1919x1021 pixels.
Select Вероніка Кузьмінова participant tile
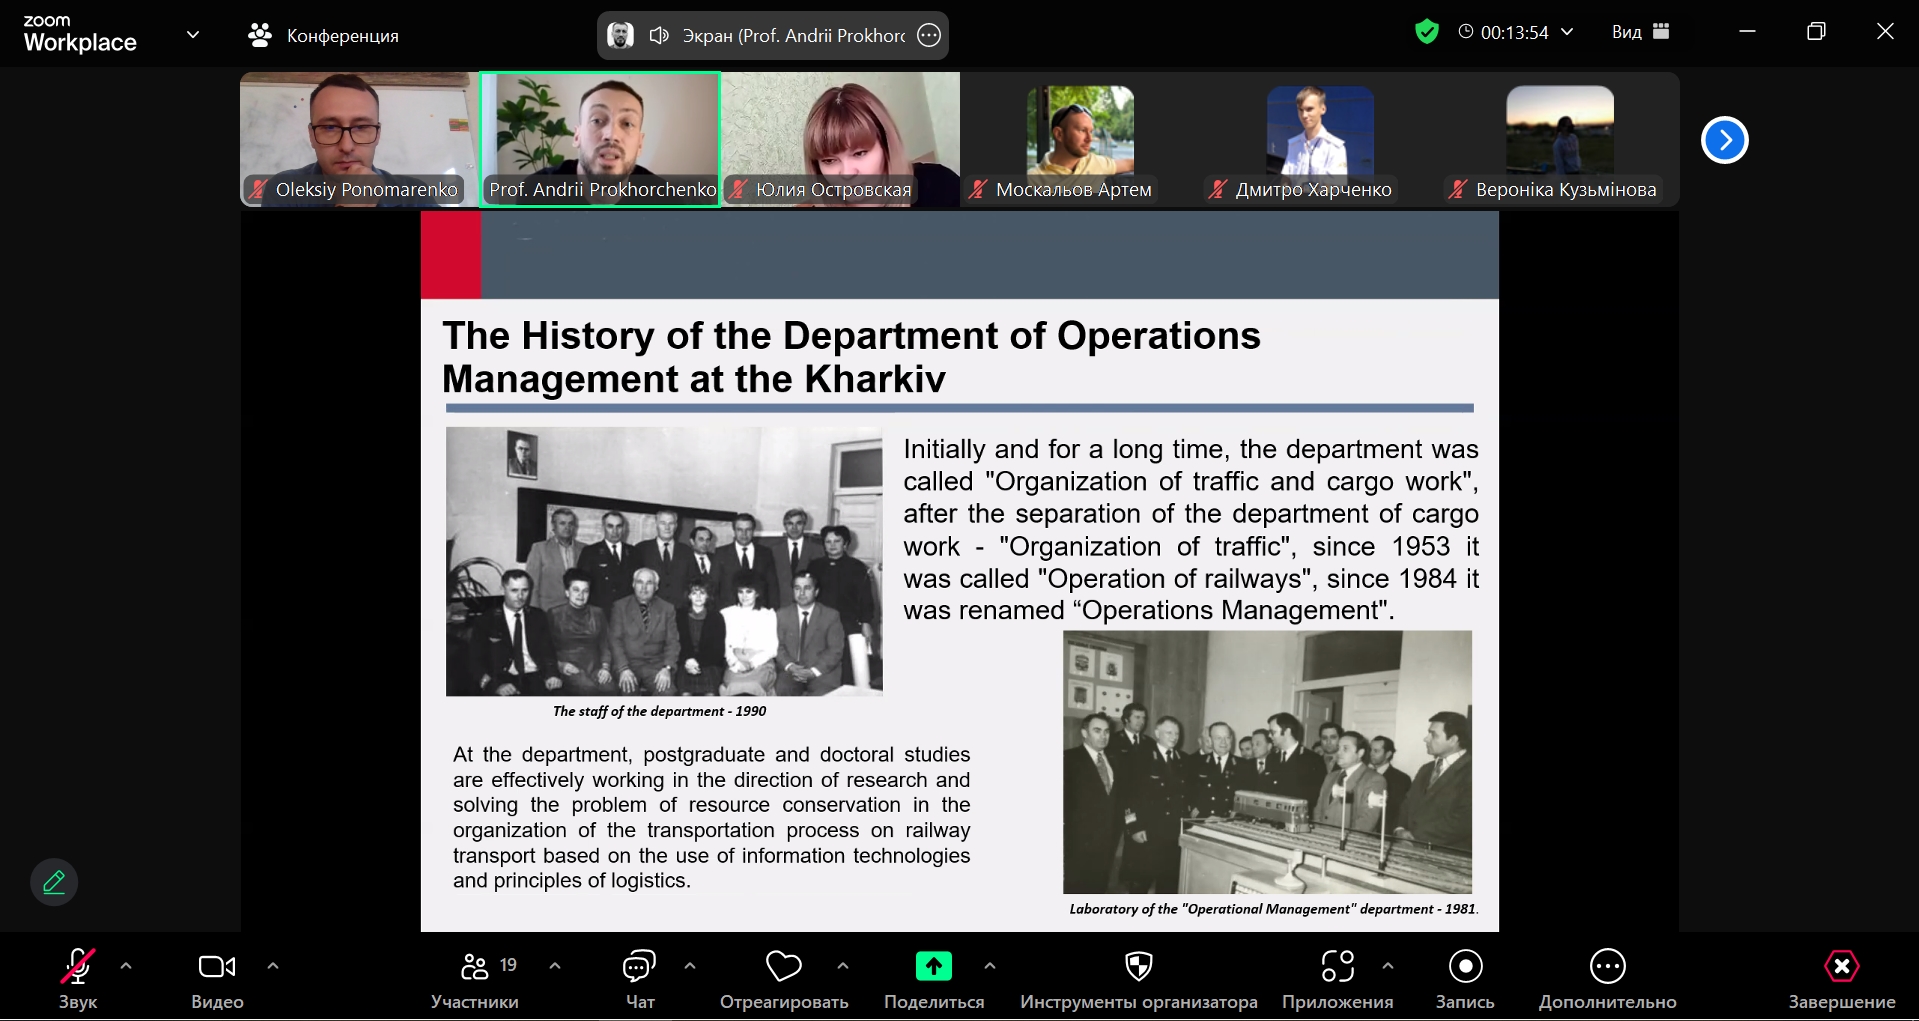(1560, 139)
